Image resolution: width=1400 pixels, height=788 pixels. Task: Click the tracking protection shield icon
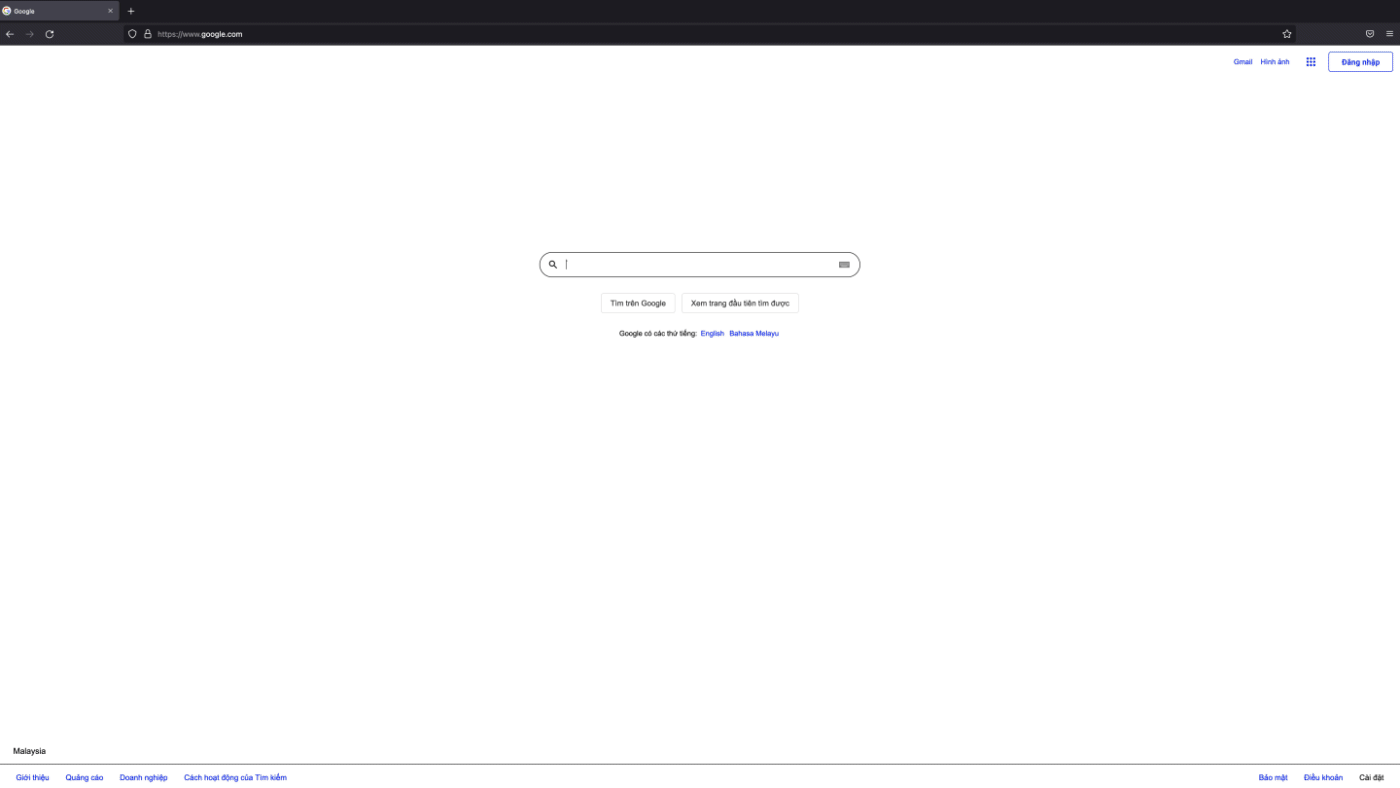click(132, 34)
